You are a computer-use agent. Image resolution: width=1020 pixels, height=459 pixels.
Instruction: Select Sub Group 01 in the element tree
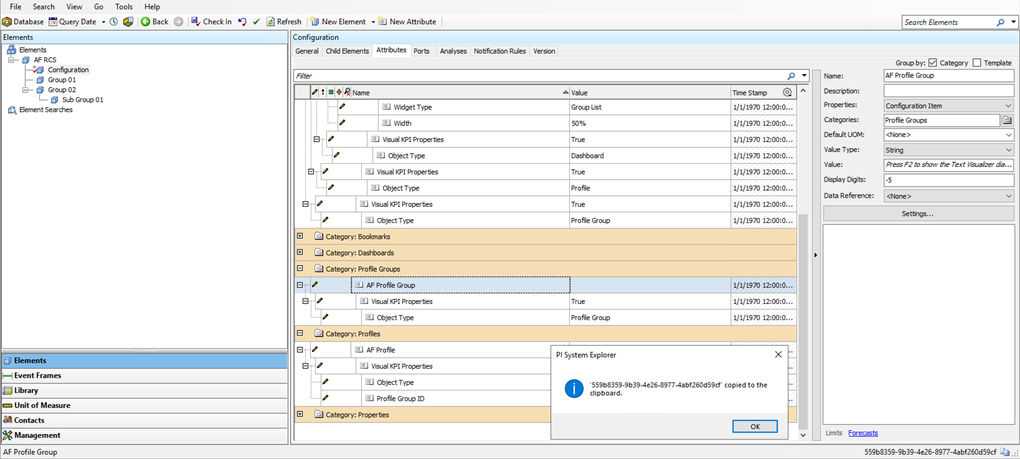click(82, 100)
